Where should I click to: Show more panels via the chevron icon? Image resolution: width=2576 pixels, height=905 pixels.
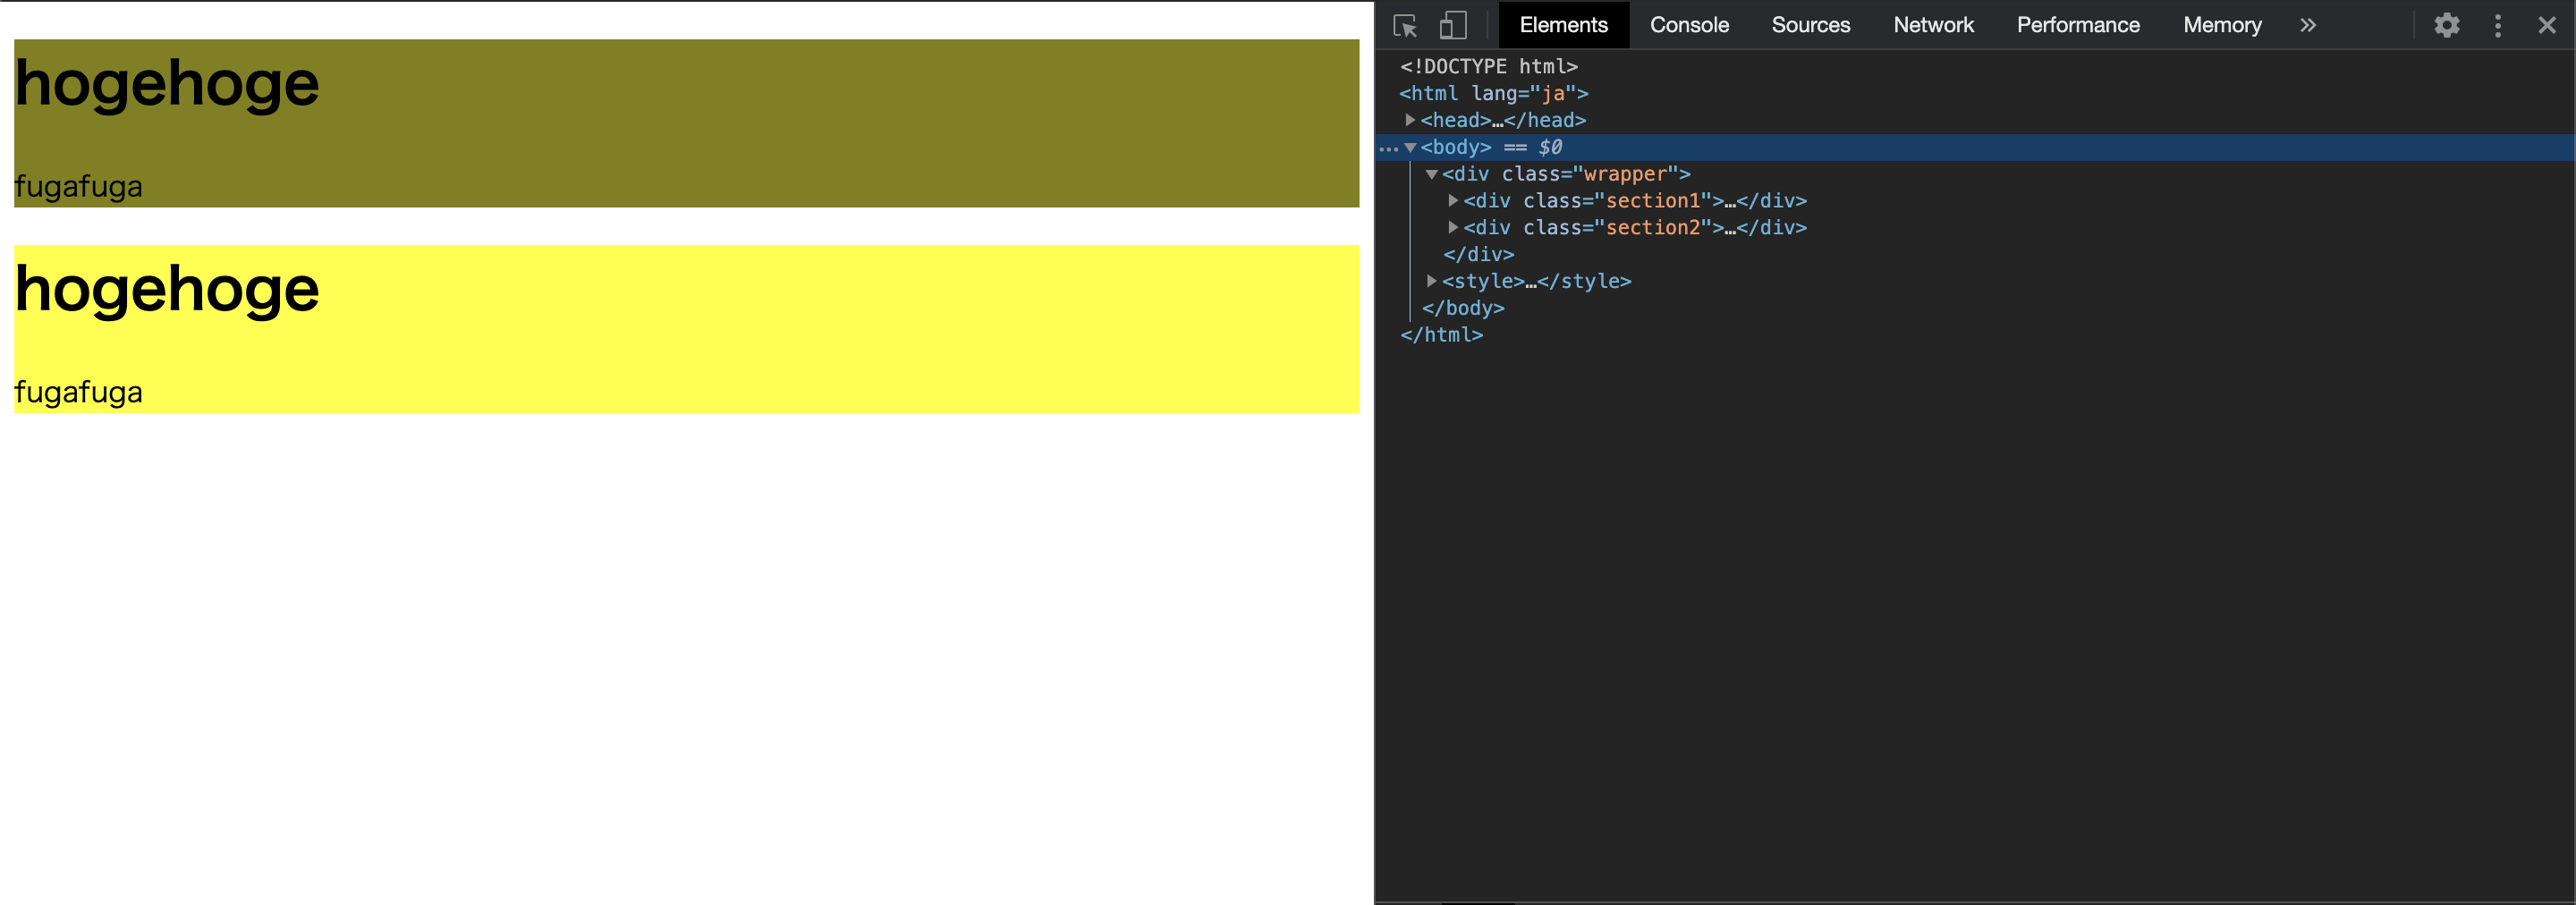pos(2307,25)
